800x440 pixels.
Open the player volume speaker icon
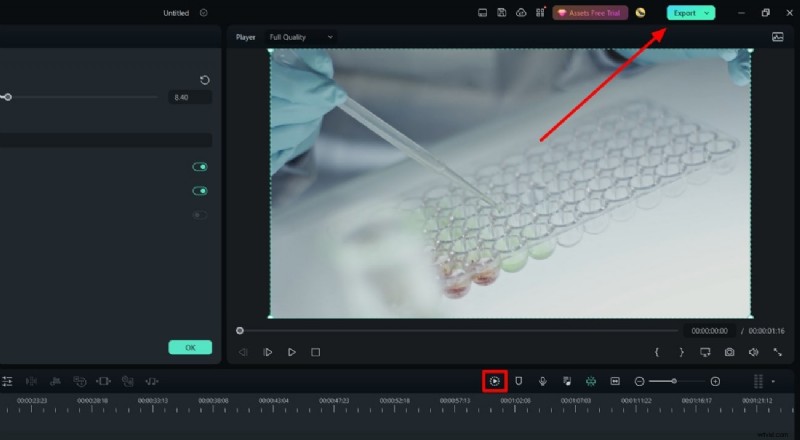(x=754, y=352)
